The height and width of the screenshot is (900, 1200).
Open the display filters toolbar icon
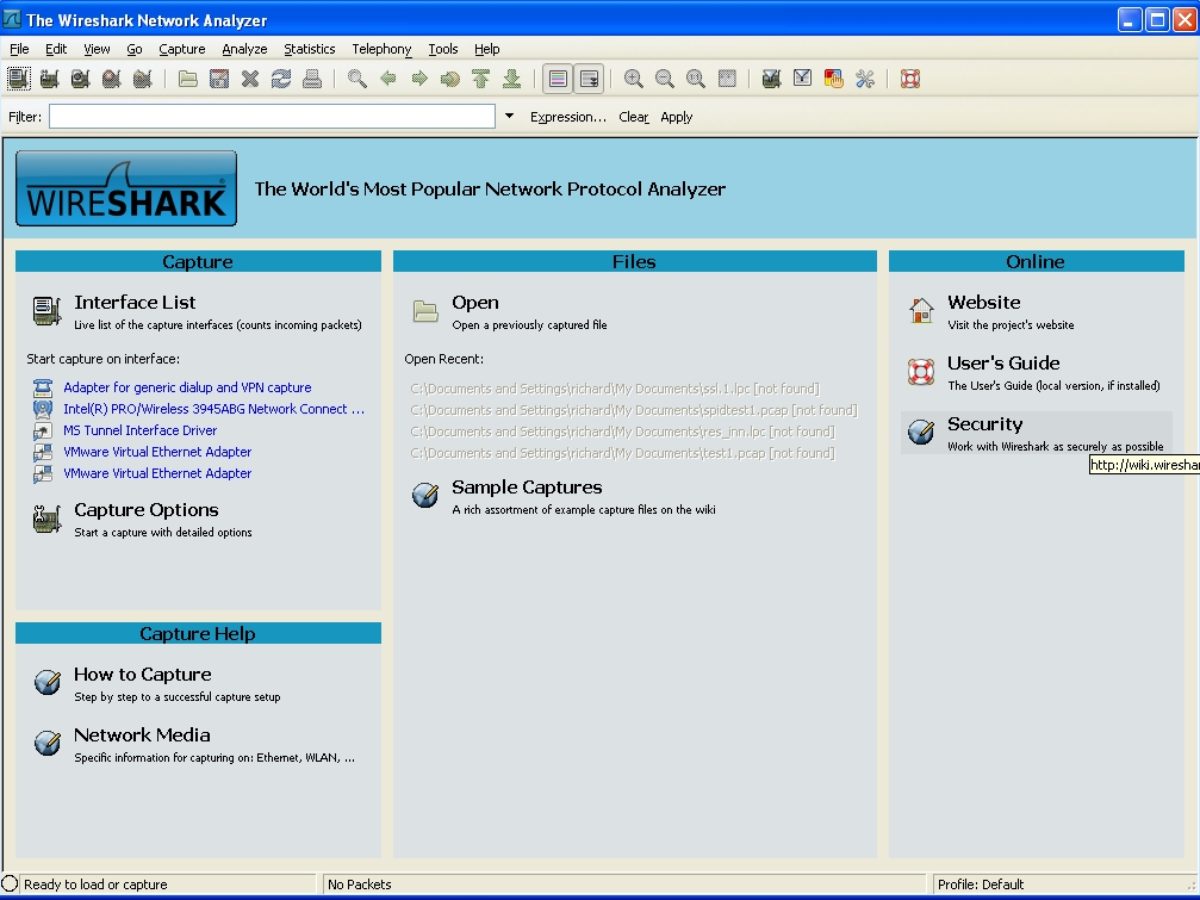pyautogui.click(x=802, y=79)
